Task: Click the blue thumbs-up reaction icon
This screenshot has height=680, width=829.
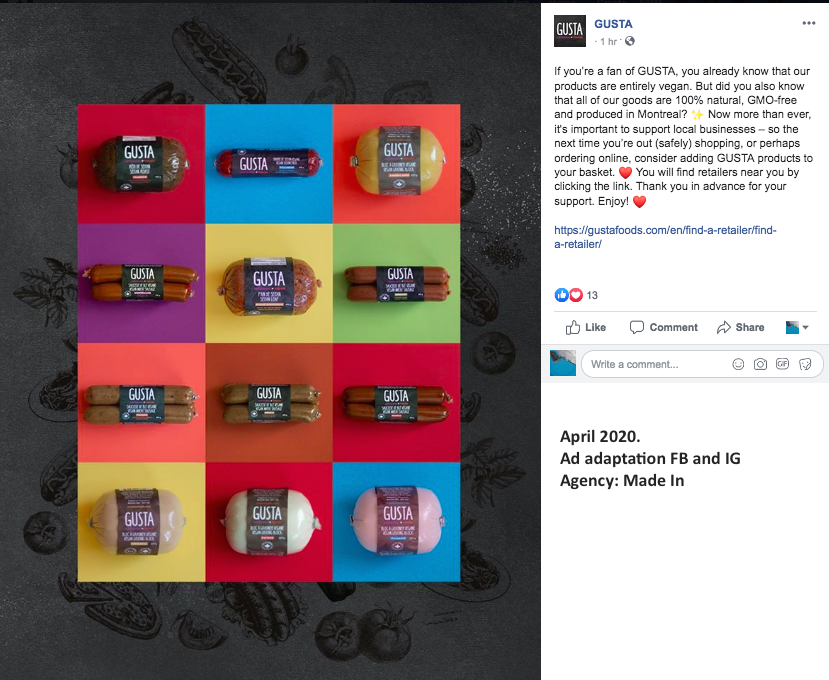Action: tap(561, 295)
